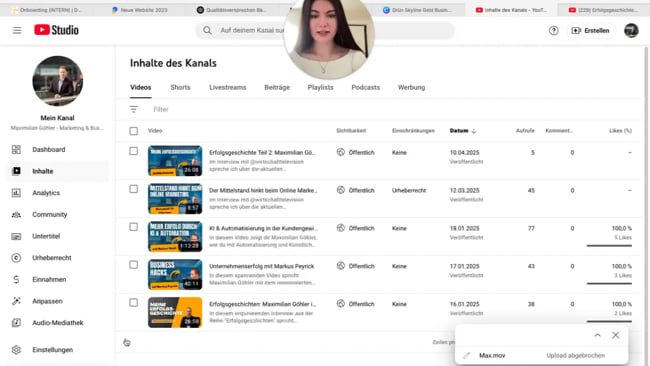Click globe icon of Erfolgsgeschichte Teil 2 row
This screenshot has width=650, height=366.
(x=341, y=152)
